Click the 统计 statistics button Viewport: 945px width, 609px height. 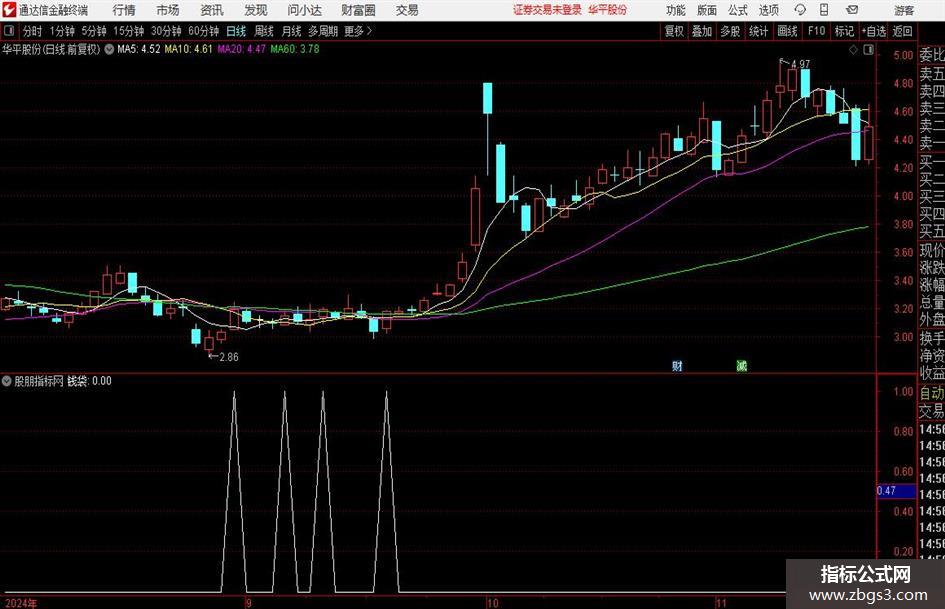pos(759,31)
